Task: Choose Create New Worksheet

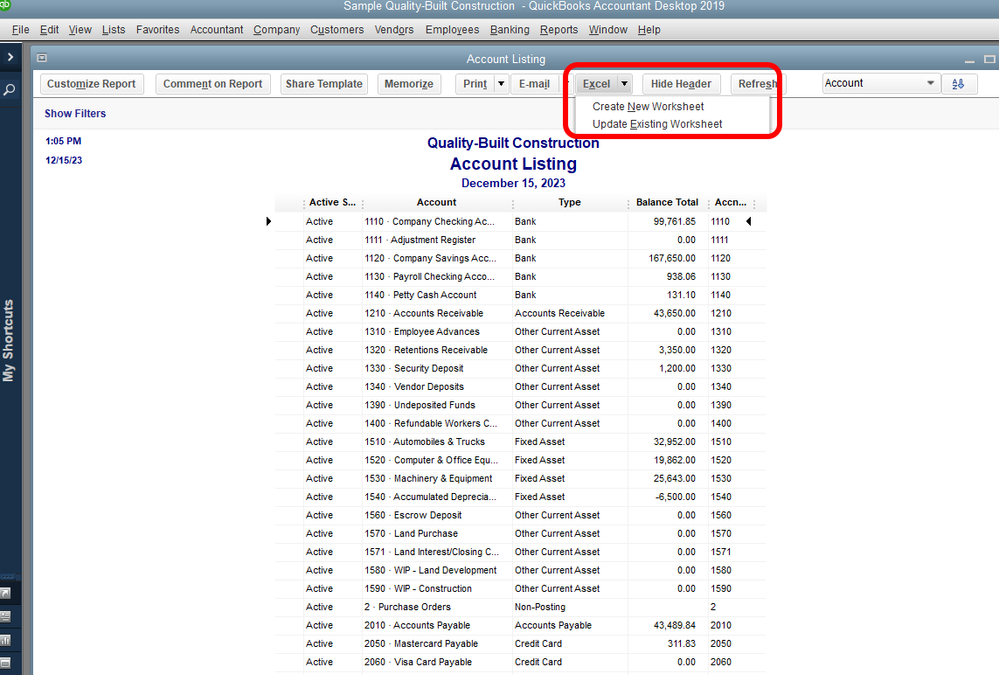Action: point(648,106)
